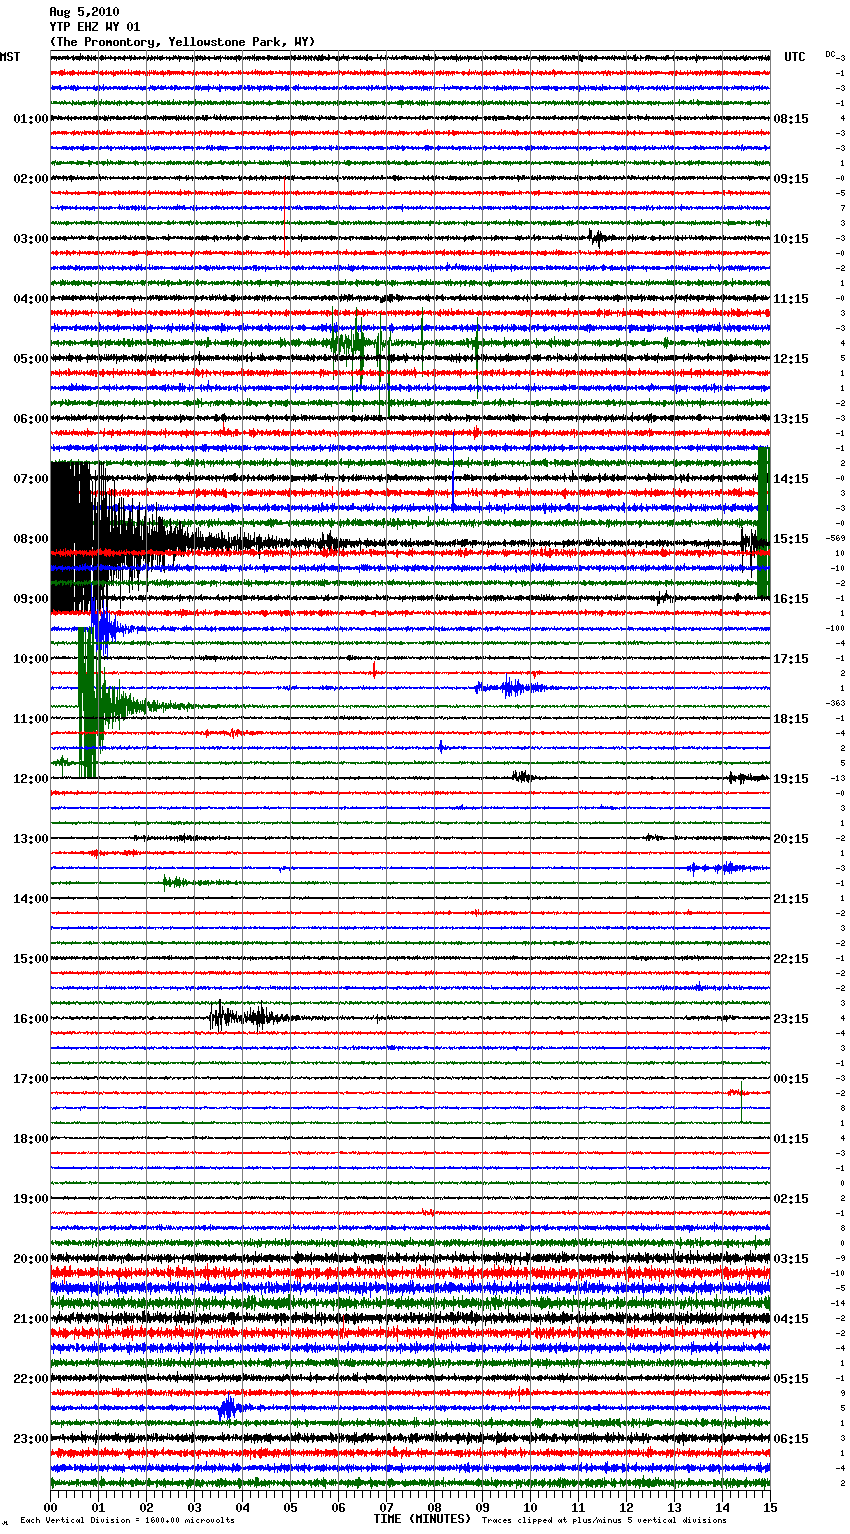Viewport: 850px width, 1534px height.
Task: Select the '01:00' MST hour label
Action: 31,119
